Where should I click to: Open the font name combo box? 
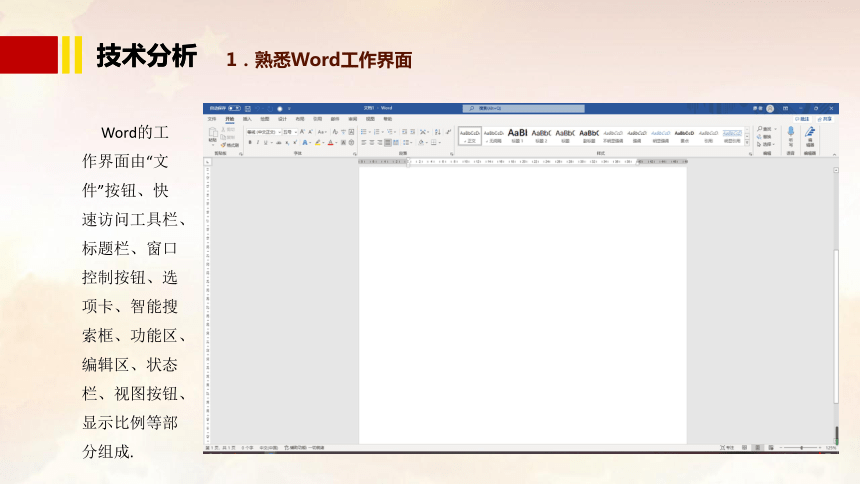[x=264, y=132]
